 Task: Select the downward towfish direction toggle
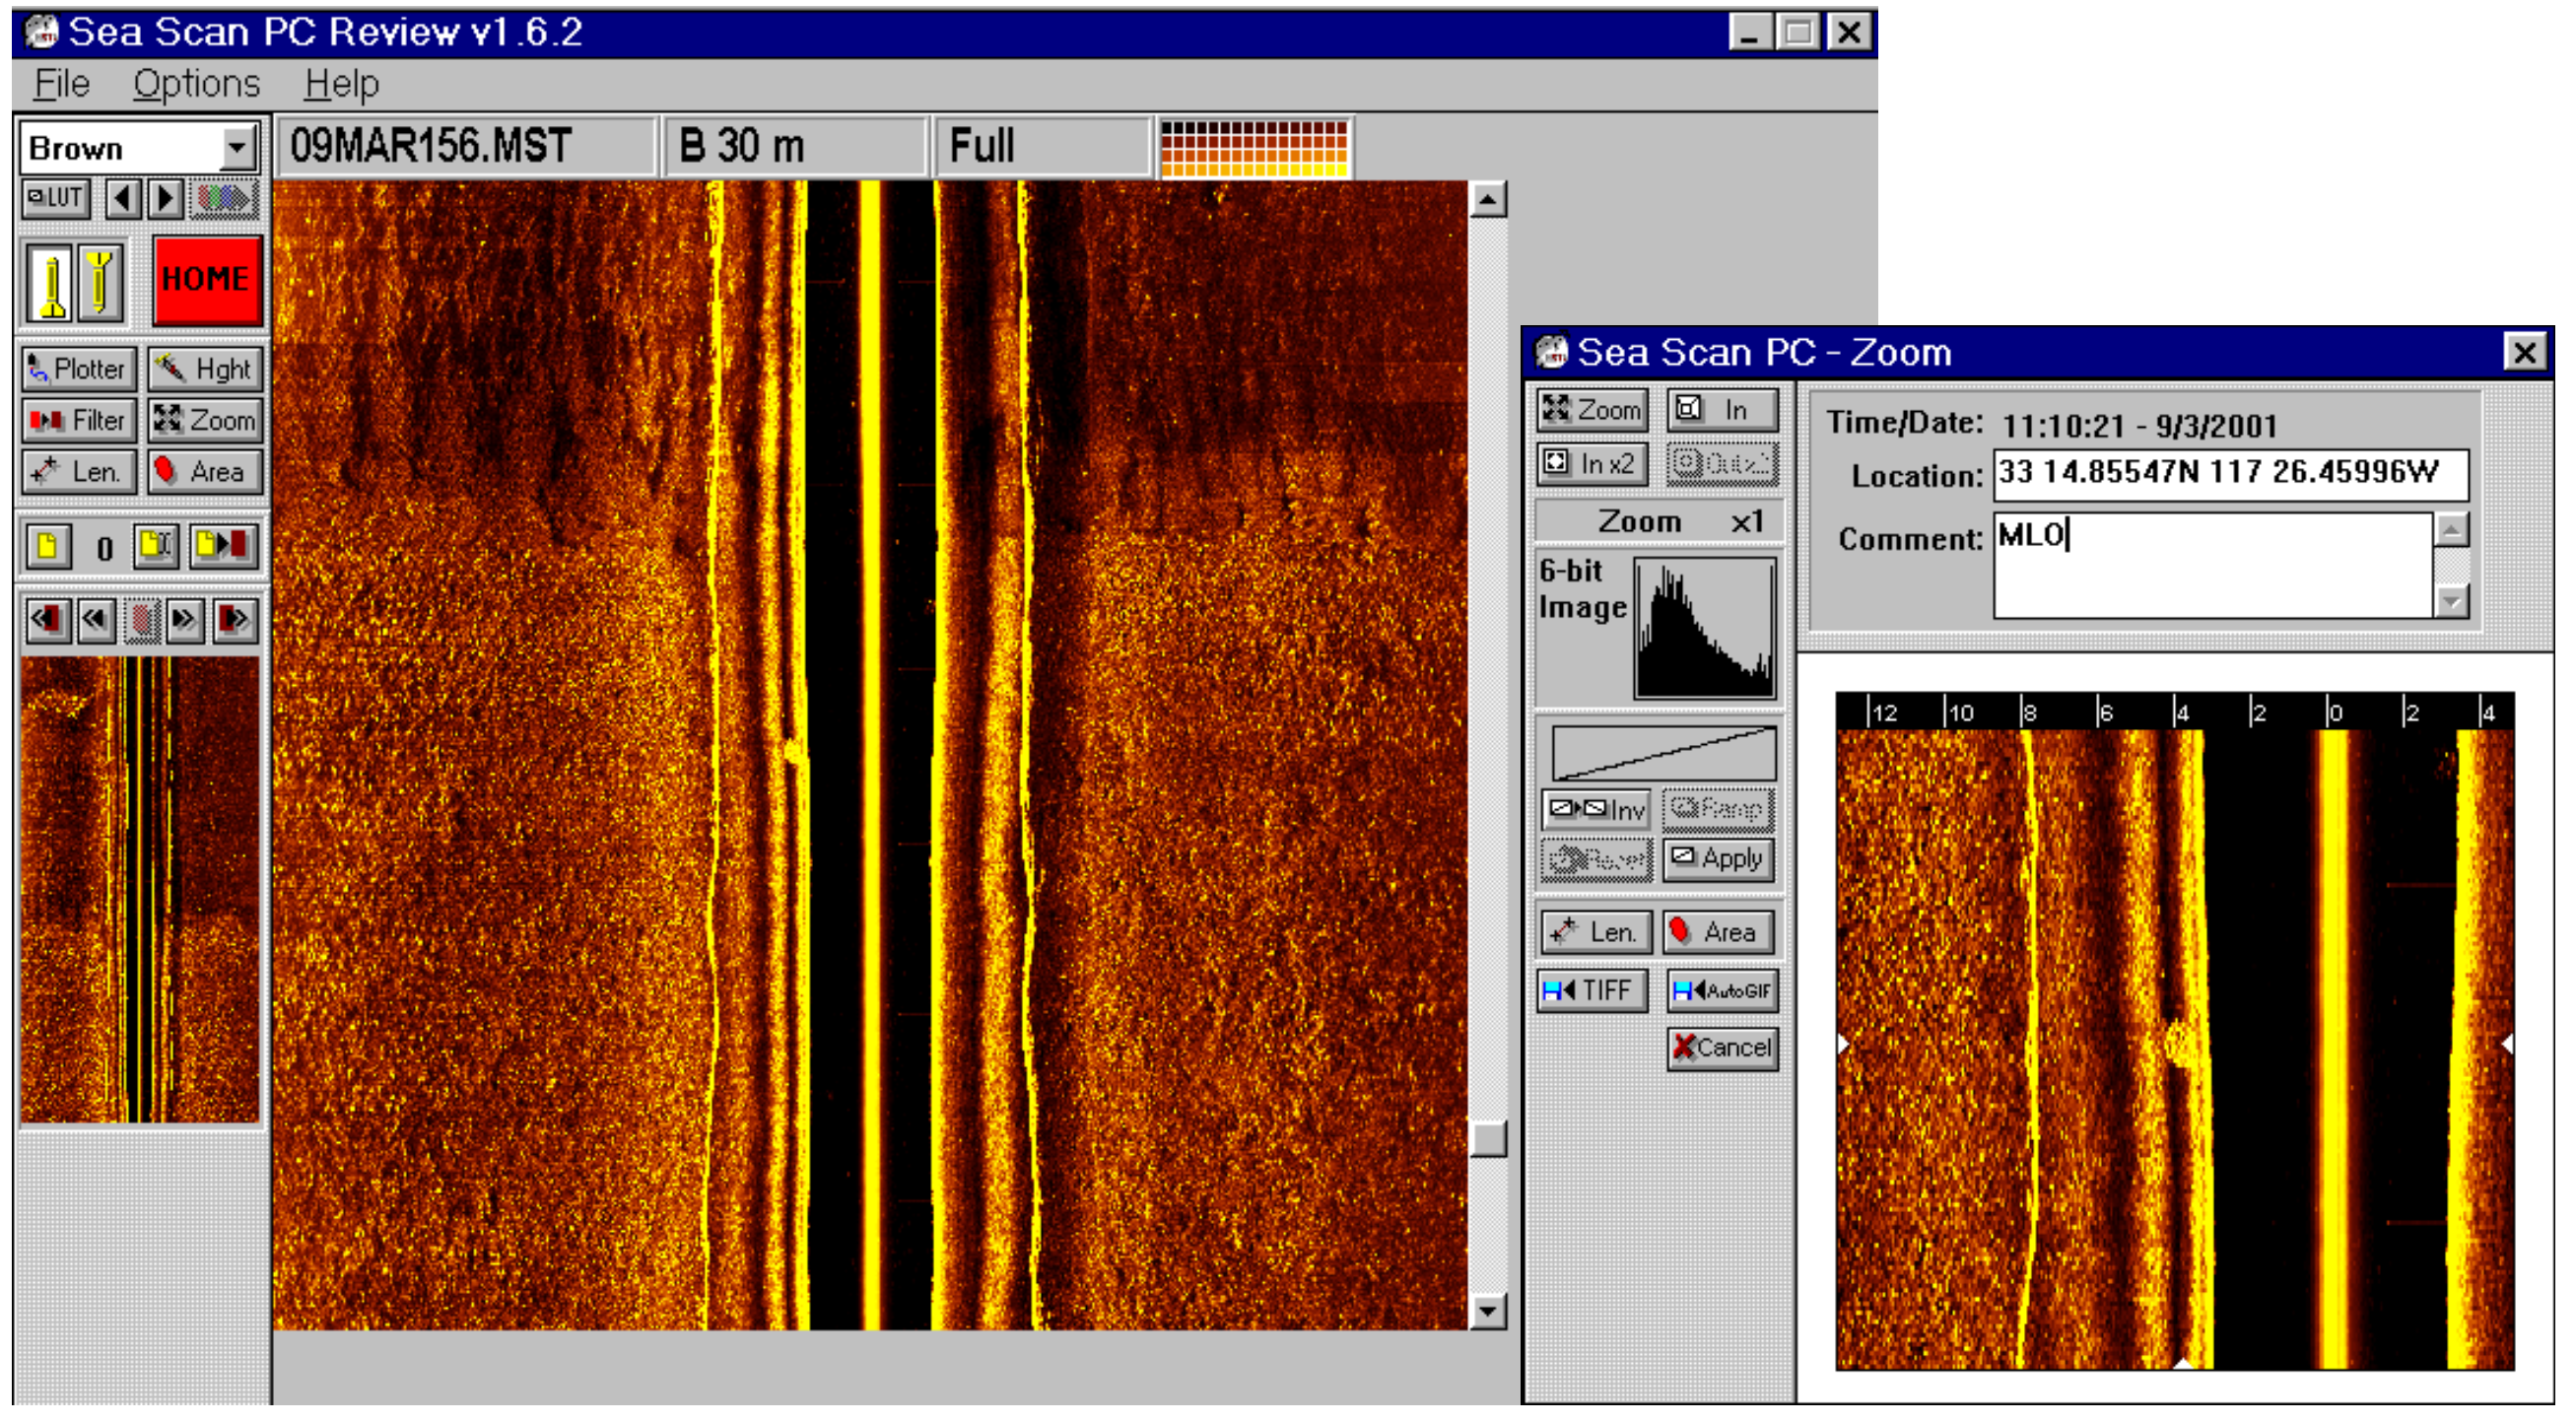pyautogui.click(x=100, y=282)
